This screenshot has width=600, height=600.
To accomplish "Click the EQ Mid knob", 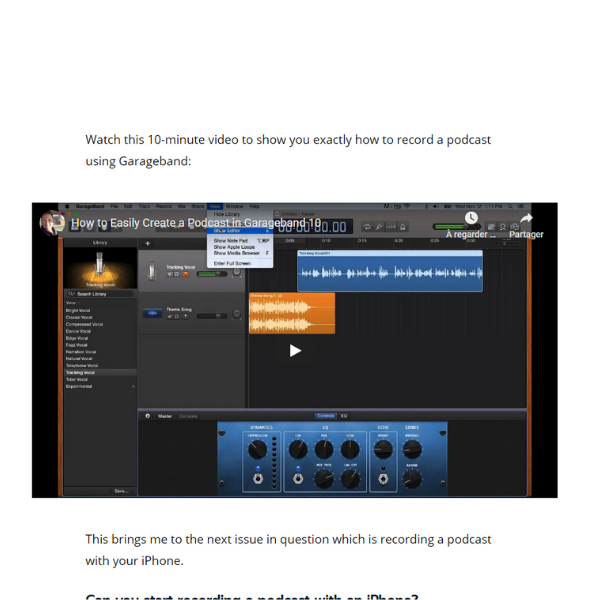I will click(324, 449).
